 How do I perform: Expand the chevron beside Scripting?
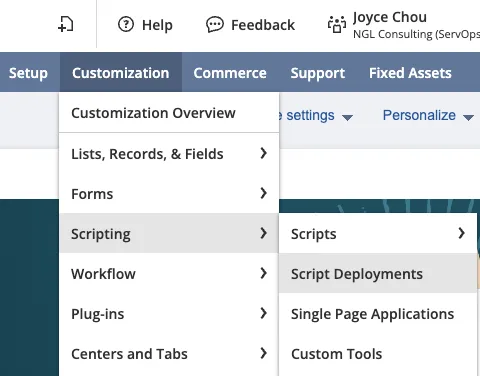(264, 233)
